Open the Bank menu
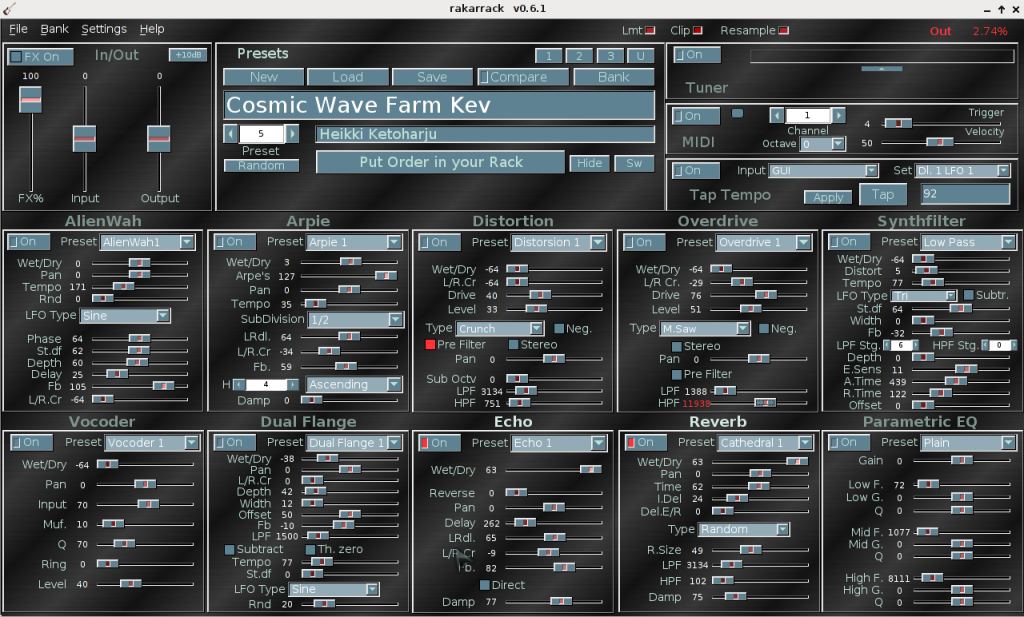This screenshot has height=617, width=1024. pyautogui.click(x=54, y=29)
